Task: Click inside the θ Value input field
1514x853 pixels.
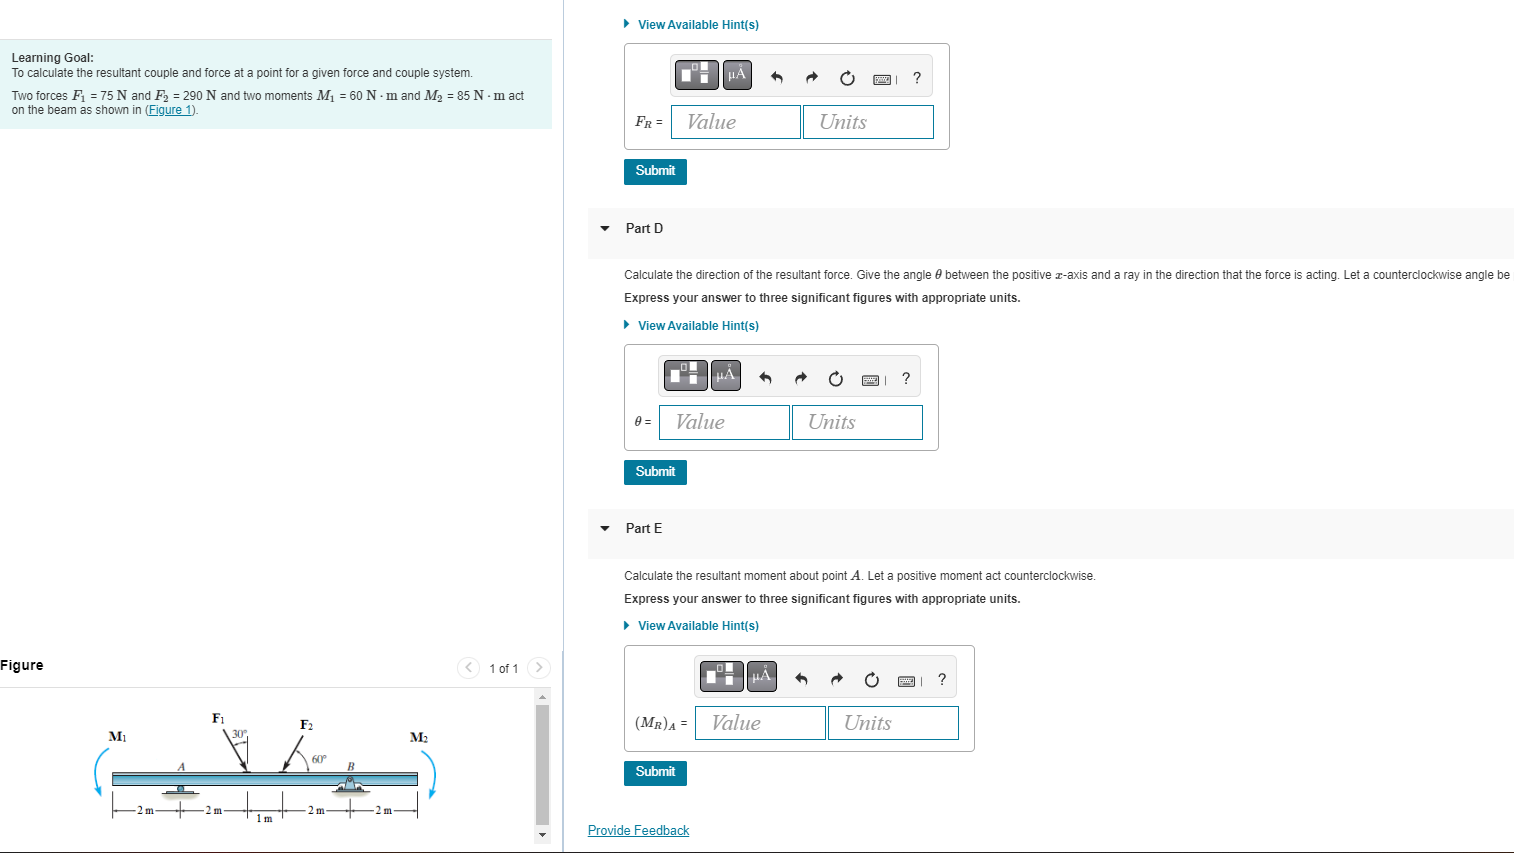Action: pyautogui.click(x=723, y=422)
